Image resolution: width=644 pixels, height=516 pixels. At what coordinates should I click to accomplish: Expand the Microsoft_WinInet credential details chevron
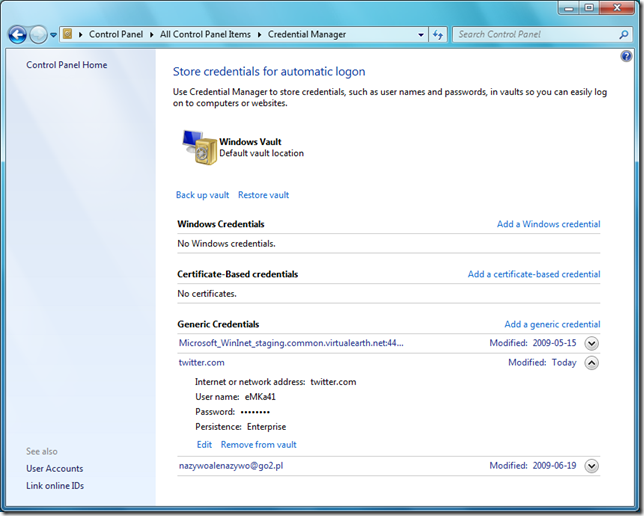[x=591, y=343]
